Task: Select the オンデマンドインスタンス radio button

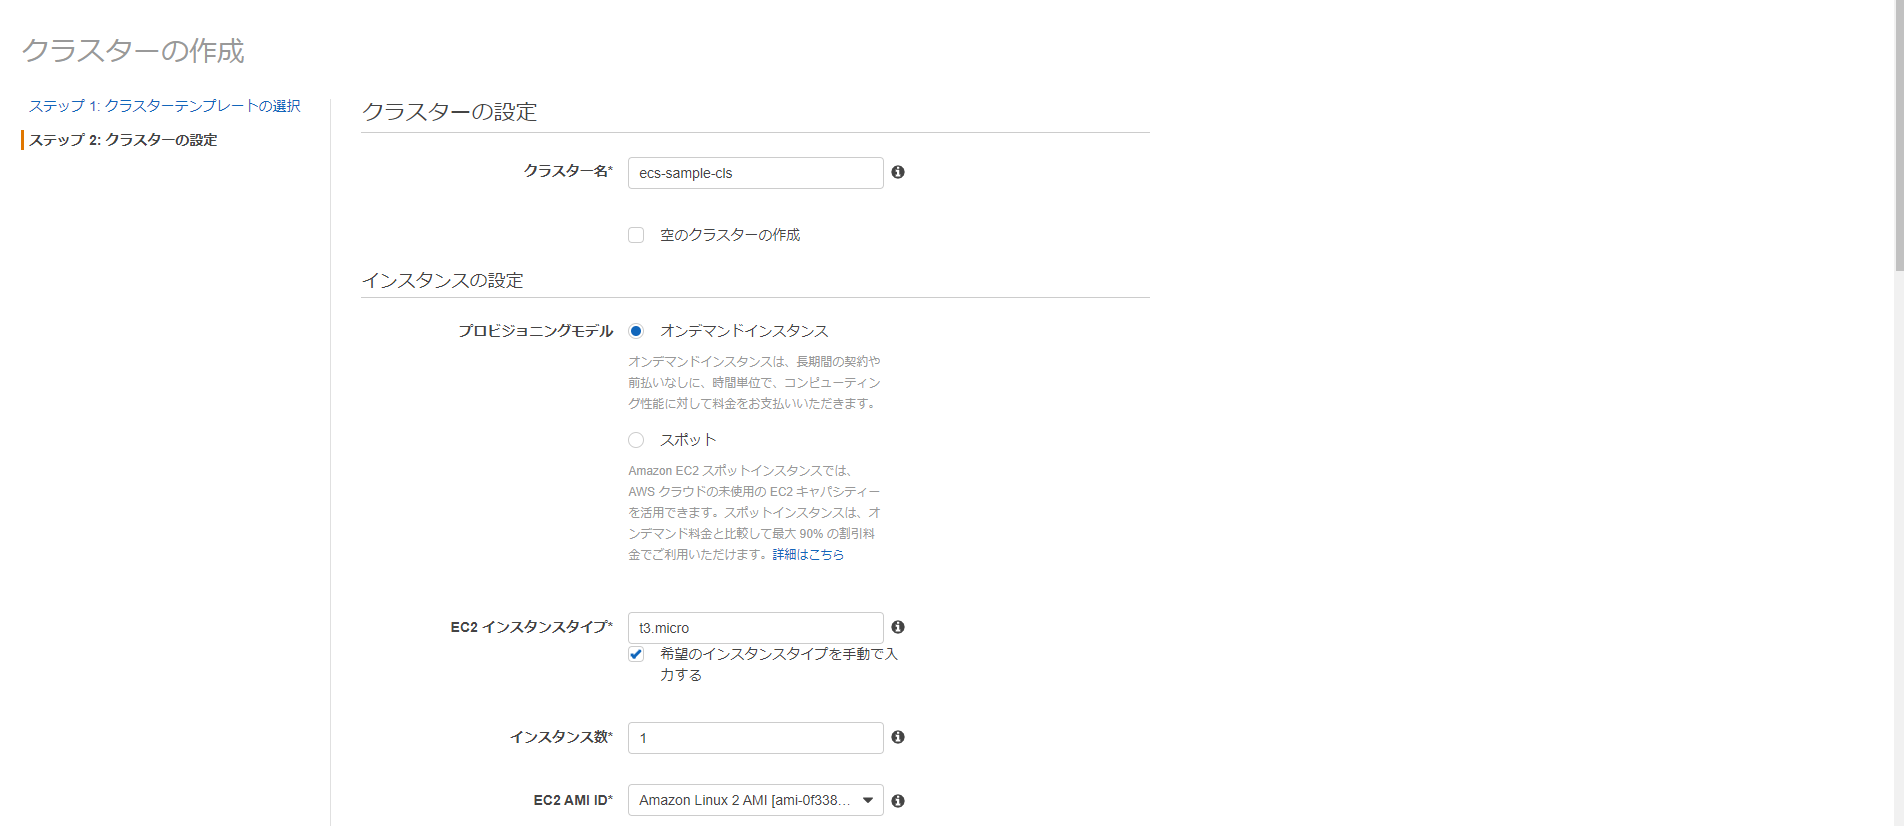Action: pyautogui.click(x=636, y=331)
